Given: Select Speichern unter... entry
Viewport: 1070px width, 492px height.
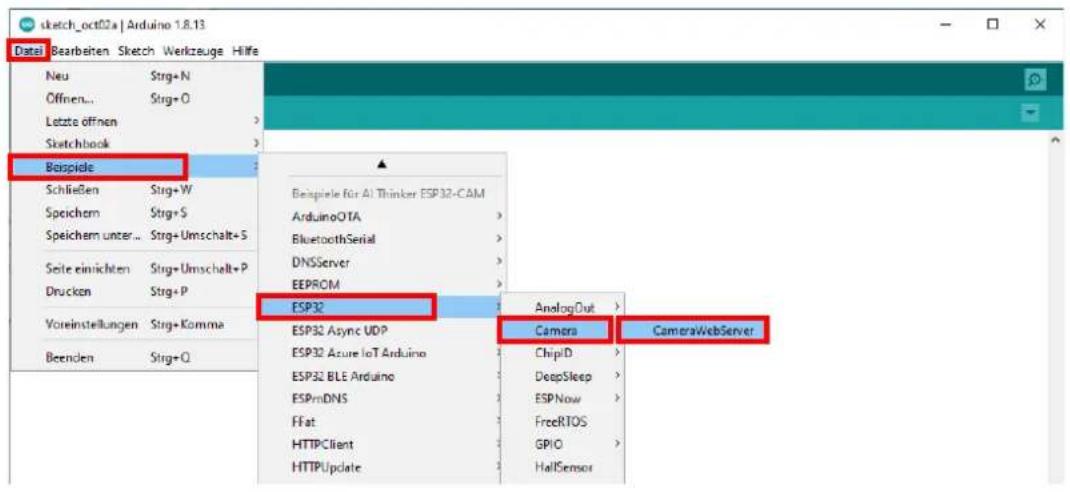Looking at the screenshot, I should (x=136, y=235).
